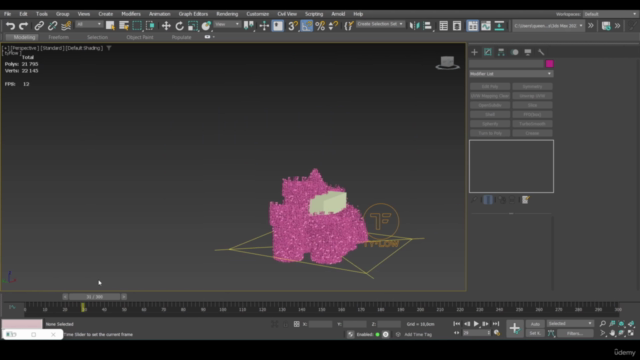Switch to the Freeform ribbon tab

tap(58, 37)
